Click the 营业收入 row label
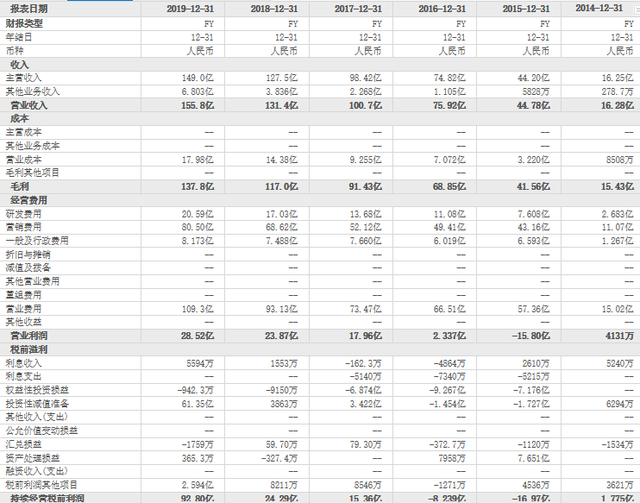The width and height of the screenshot is (640, 503). (29, 105)
